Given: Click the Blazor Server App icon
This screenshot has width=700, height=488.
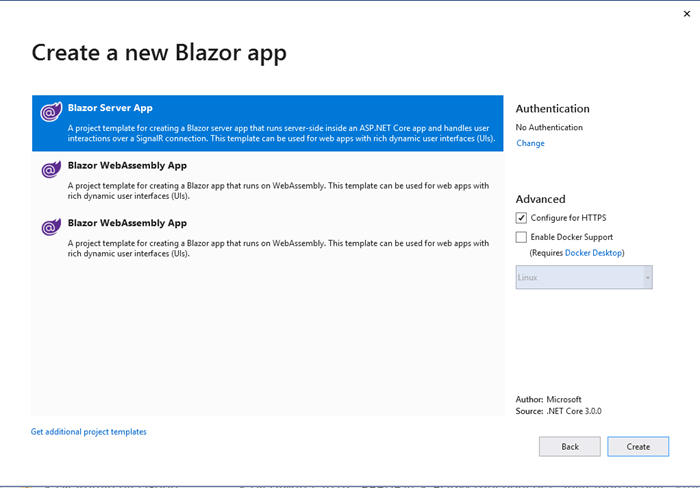Looking at the screenshot, I should tap(51, 112).
